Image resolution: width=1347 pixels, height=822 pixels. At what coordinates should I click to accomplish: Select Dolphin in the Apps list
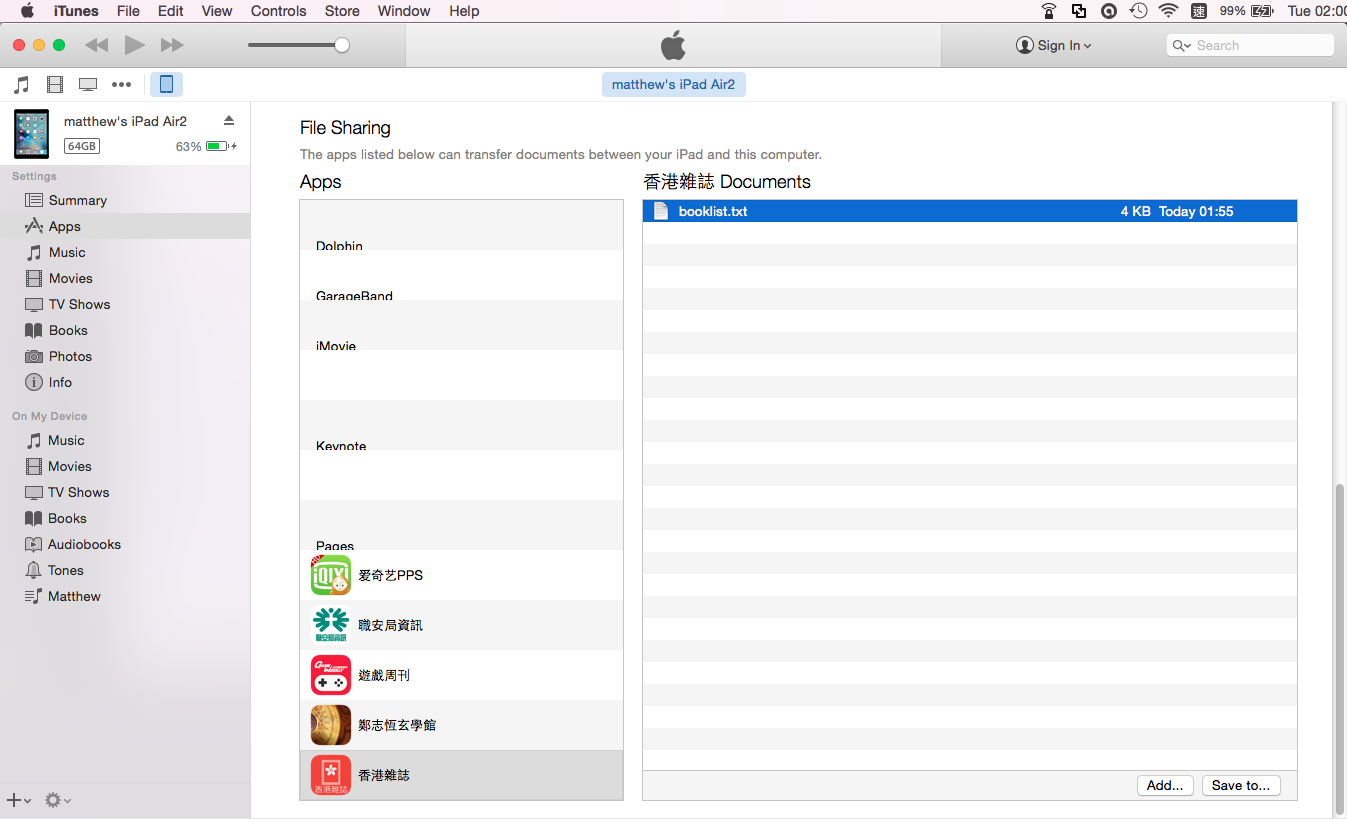tap(461, 225)
